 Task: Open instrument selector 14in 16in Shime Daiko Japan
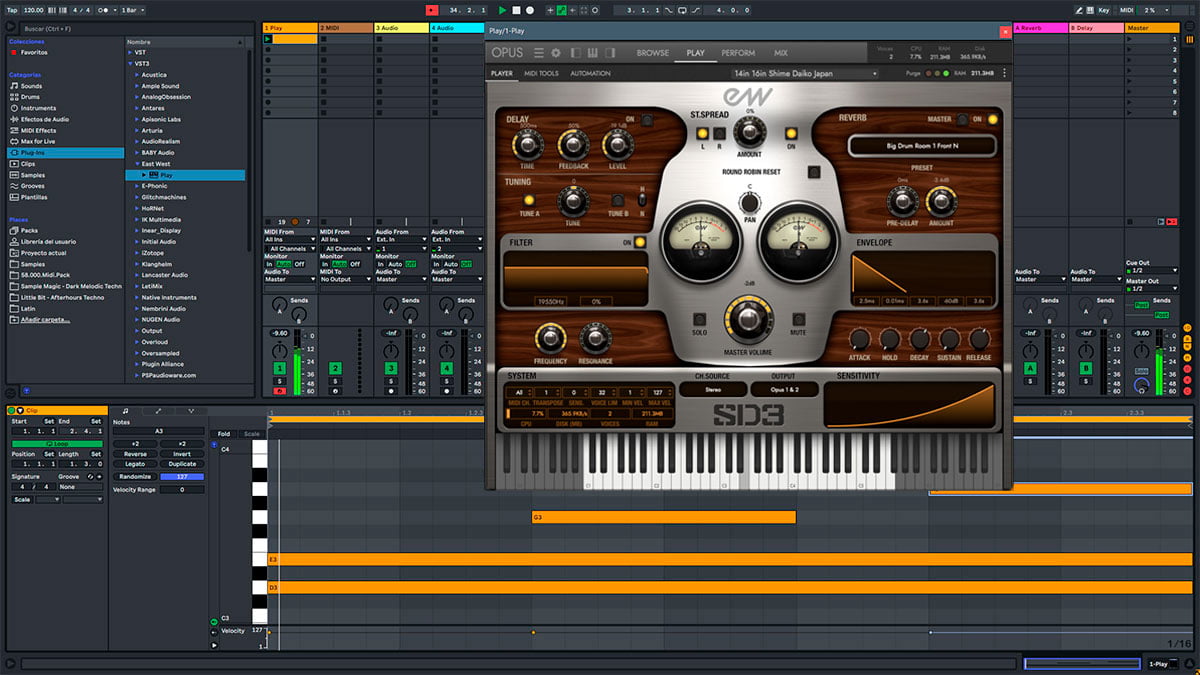coord(804,73)
